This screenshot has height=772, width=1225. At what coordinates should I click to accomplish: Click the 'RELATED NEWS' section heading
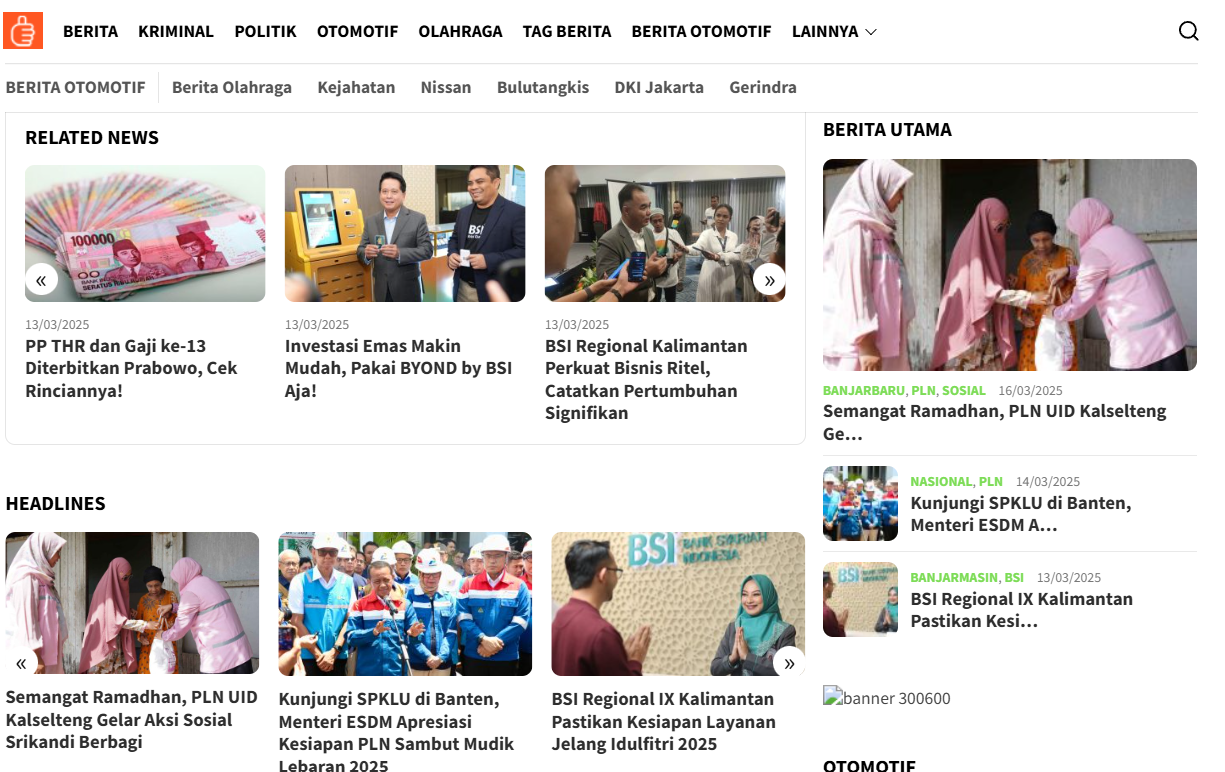92,137
